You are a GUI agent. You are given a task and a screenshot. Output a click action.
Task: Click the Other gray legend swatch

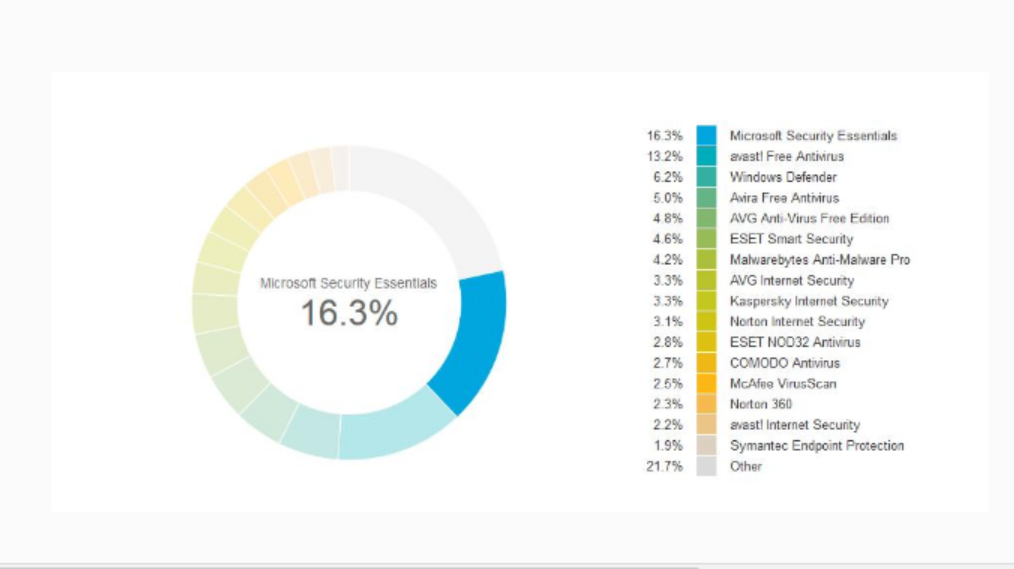[x=706, y=466]
